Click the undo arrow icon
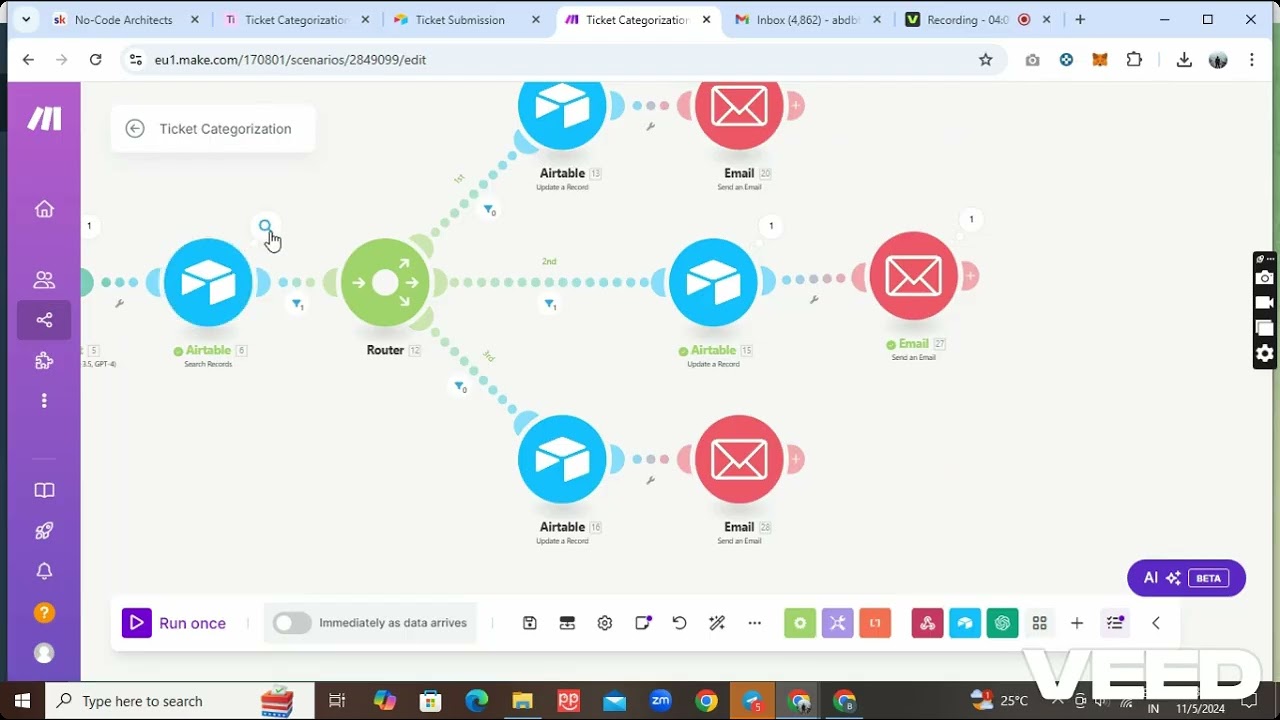 (680, 623)
